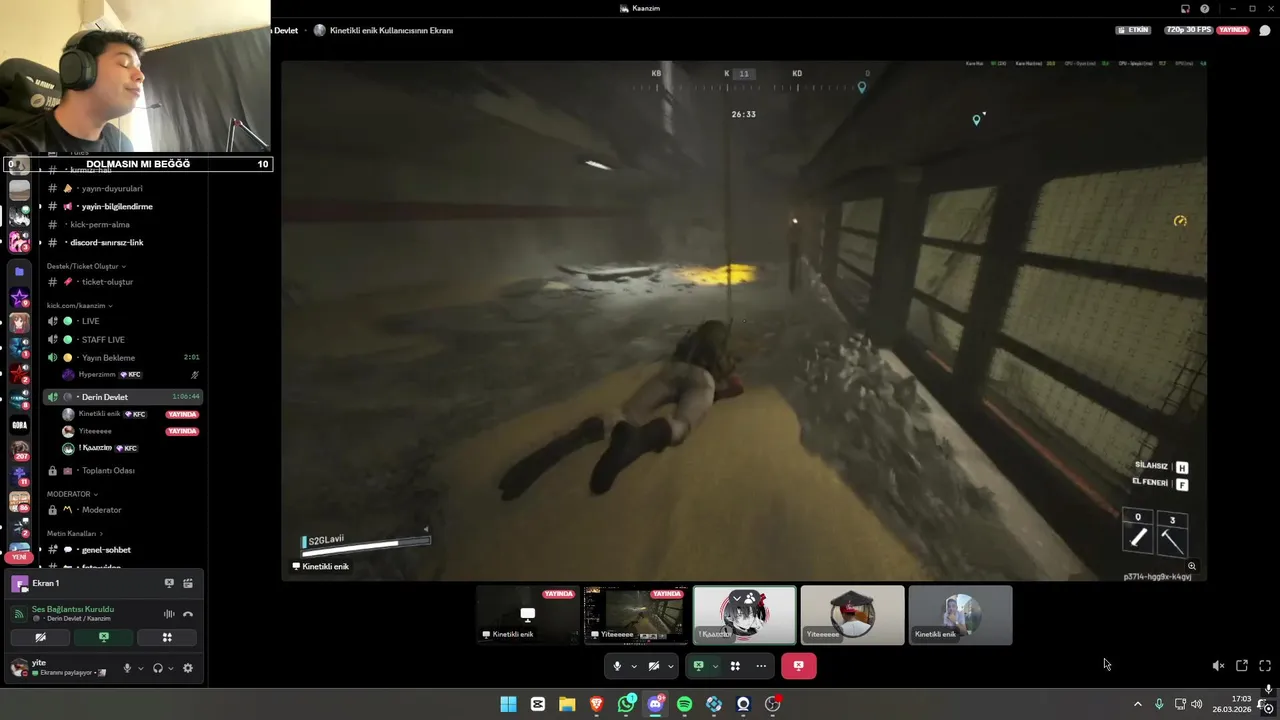Open output device dropdown next to headphones

click(x=171, y=668)
